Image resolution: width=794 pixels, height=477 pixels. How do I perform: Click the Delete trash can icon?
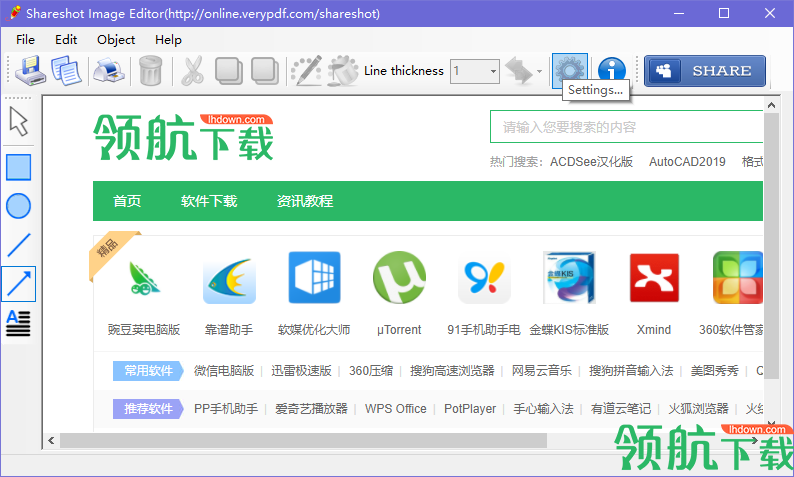(x=150, y=70)
